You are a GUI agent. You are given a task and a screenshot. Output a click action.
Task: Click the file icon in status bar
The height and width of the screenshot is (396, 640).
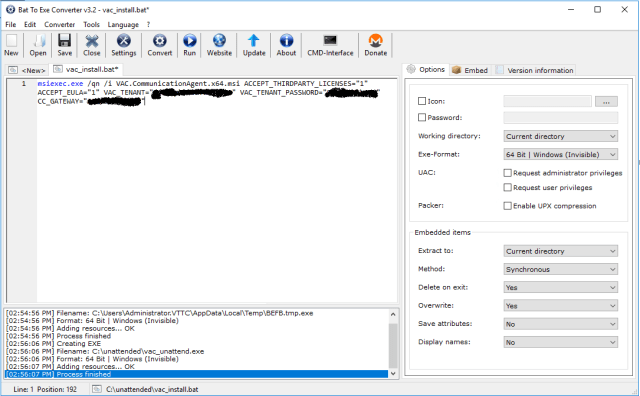tap(97, 389)
